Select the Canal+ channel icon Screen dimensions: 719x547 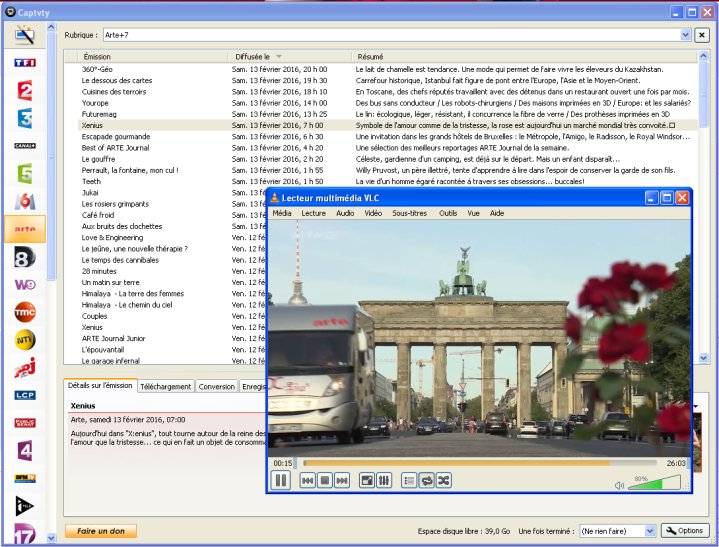tap(25, 146)
